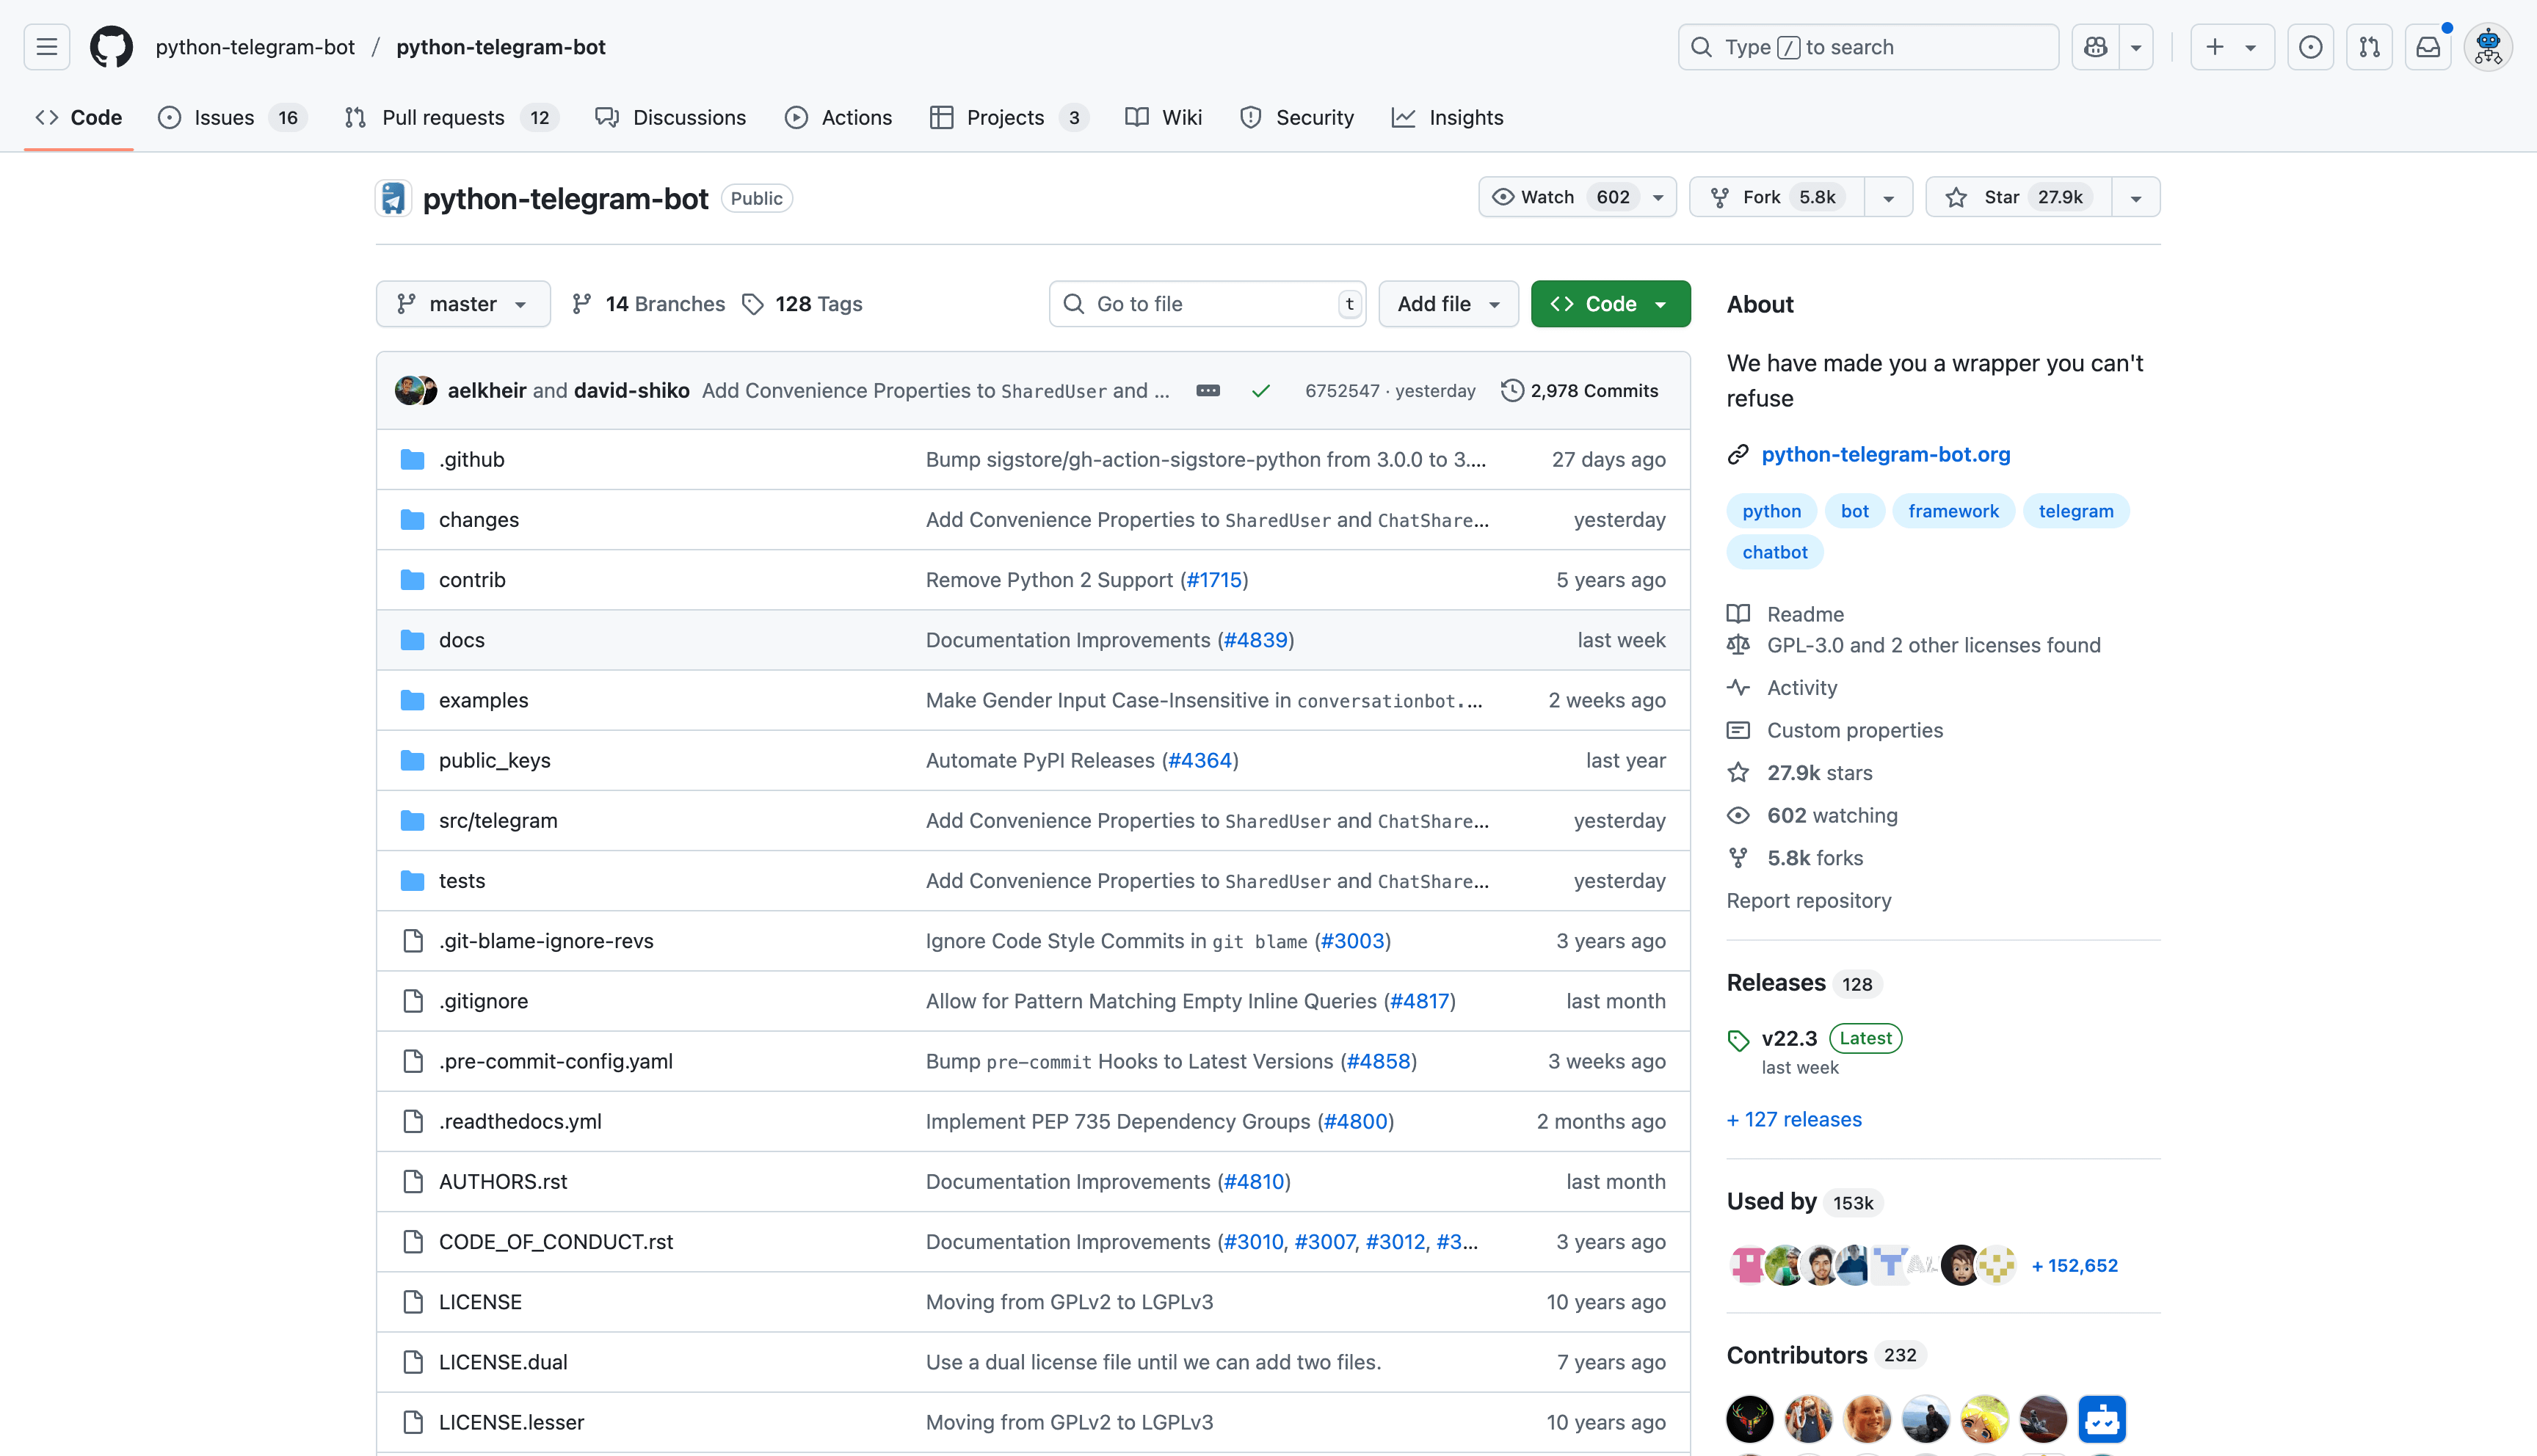Open pull request #4839 link
2537x1456 pixels.
(1256, 640)
